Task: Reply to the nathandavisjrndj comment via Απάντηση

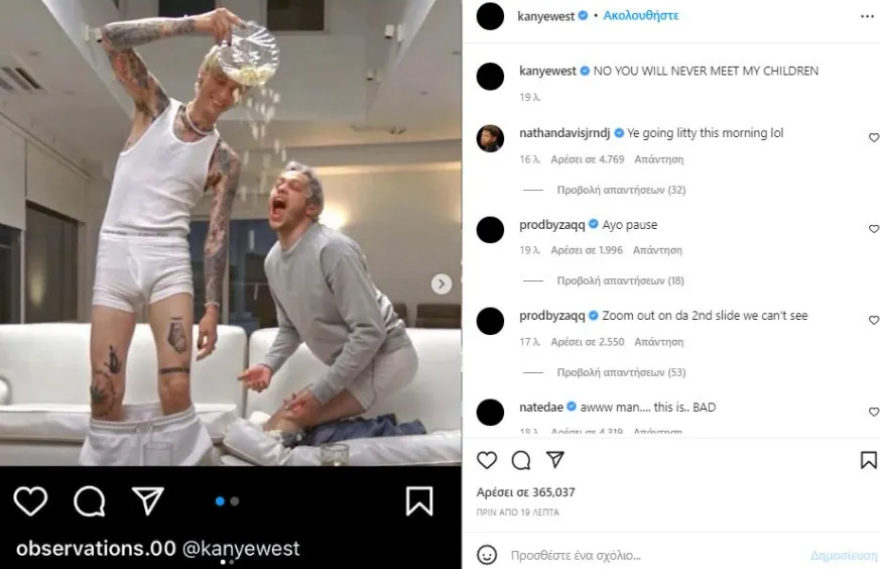Action: click(x=659, y=159)
